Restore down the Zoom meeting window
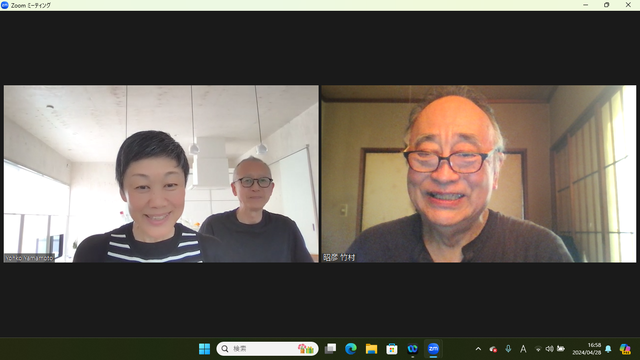Image resolution: width=640 pixels, height=360 pixels. [607, 5]
